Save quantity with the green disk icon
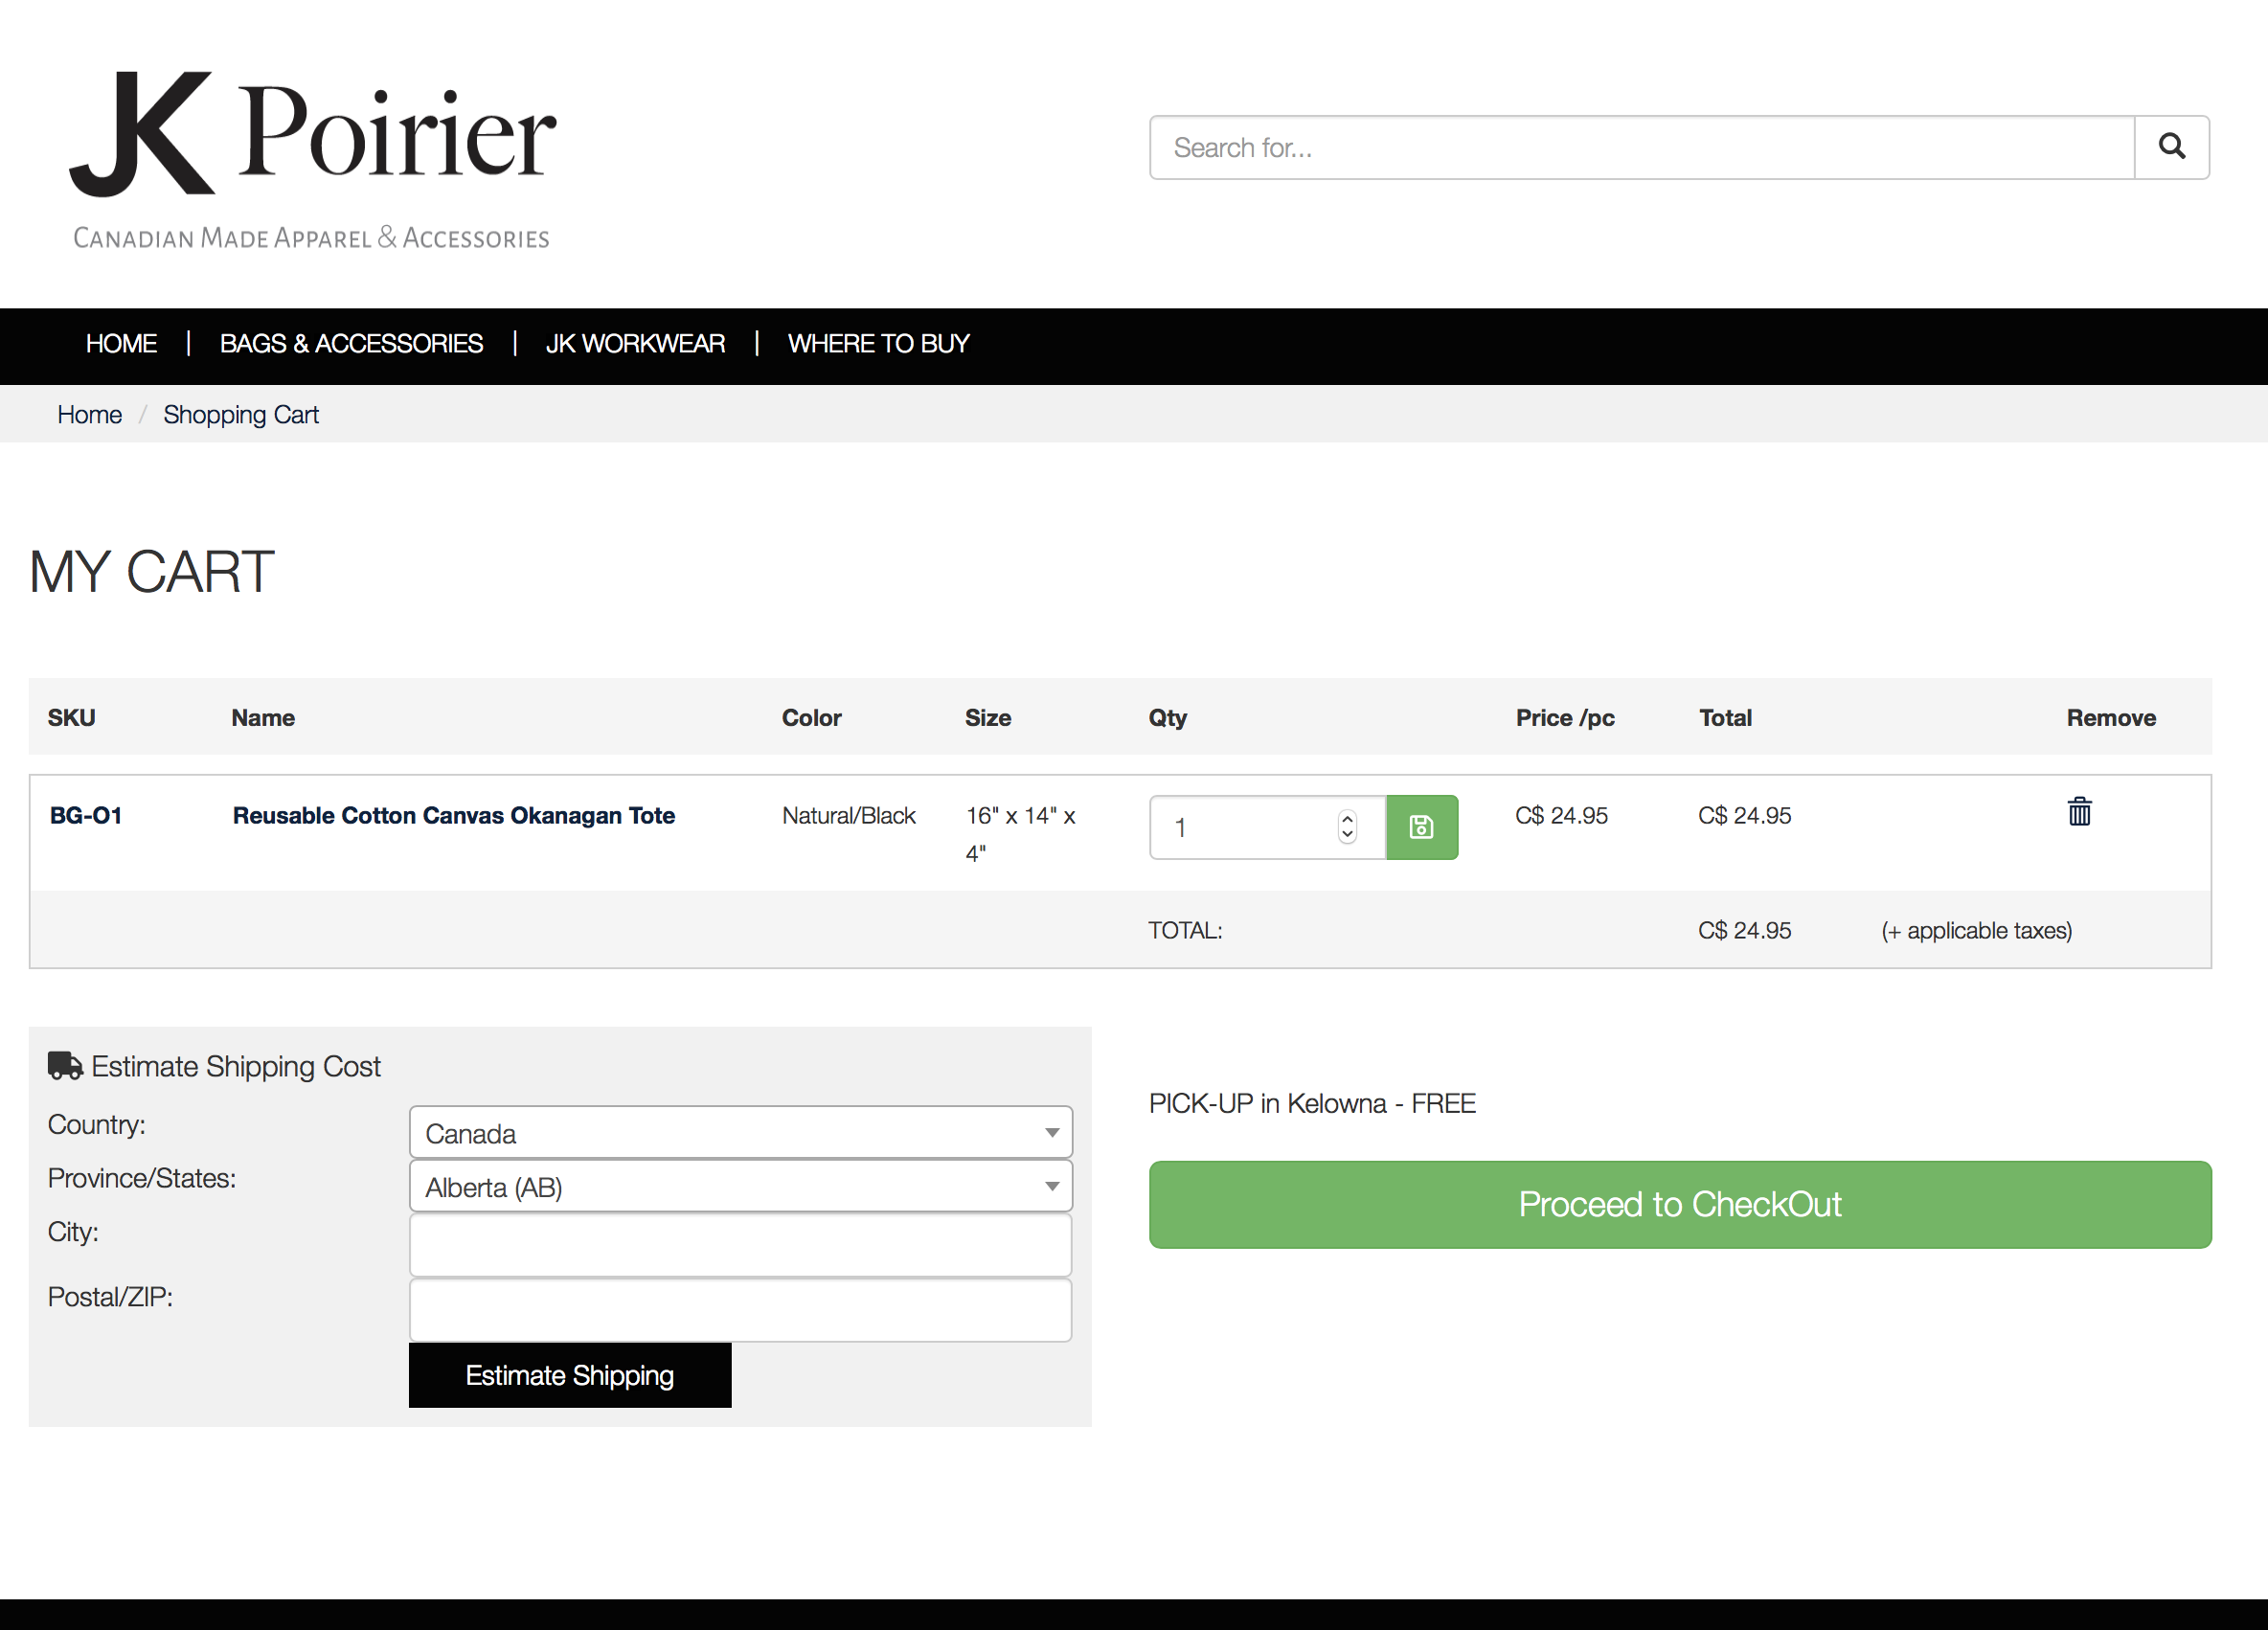 pyautogui.click(x=1421, y=827)
